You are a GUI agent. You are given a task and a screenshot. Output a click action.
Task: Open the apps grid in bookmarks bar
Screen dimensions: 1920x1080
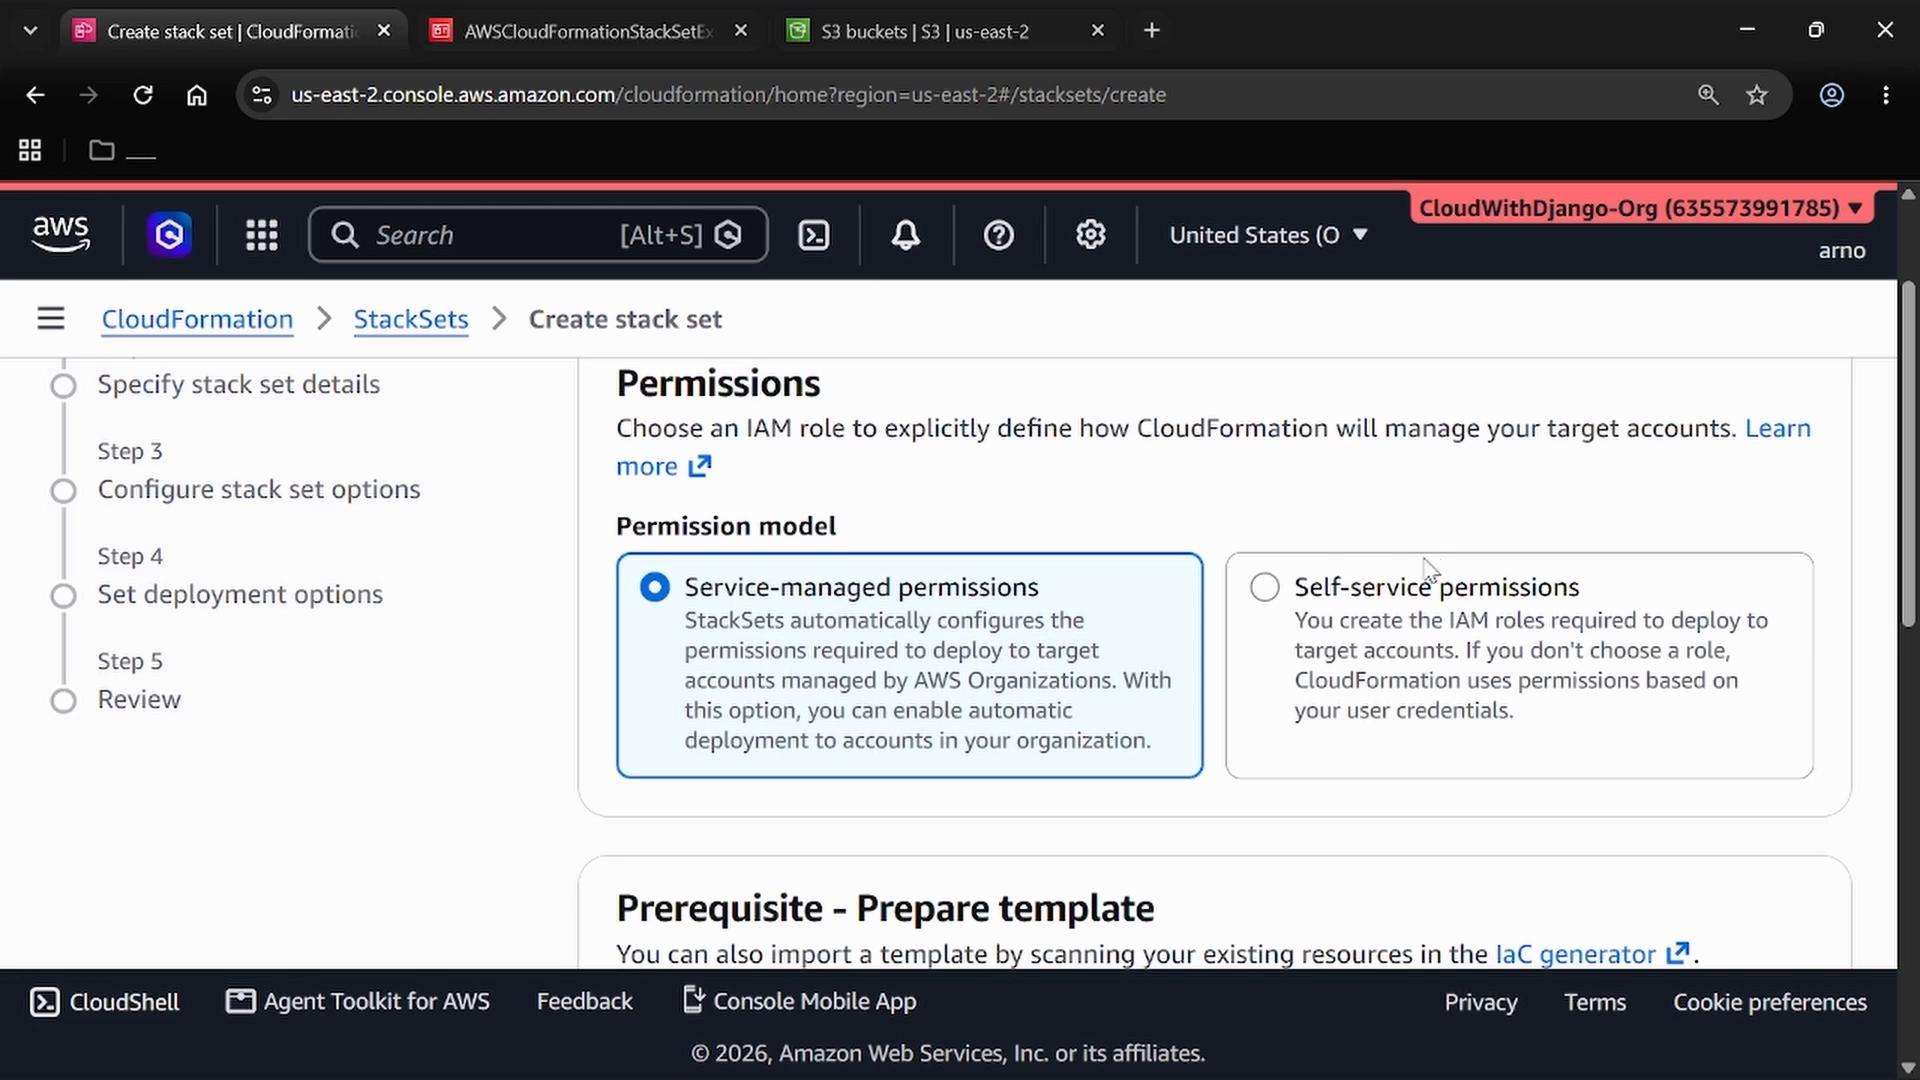pos(30,150)
